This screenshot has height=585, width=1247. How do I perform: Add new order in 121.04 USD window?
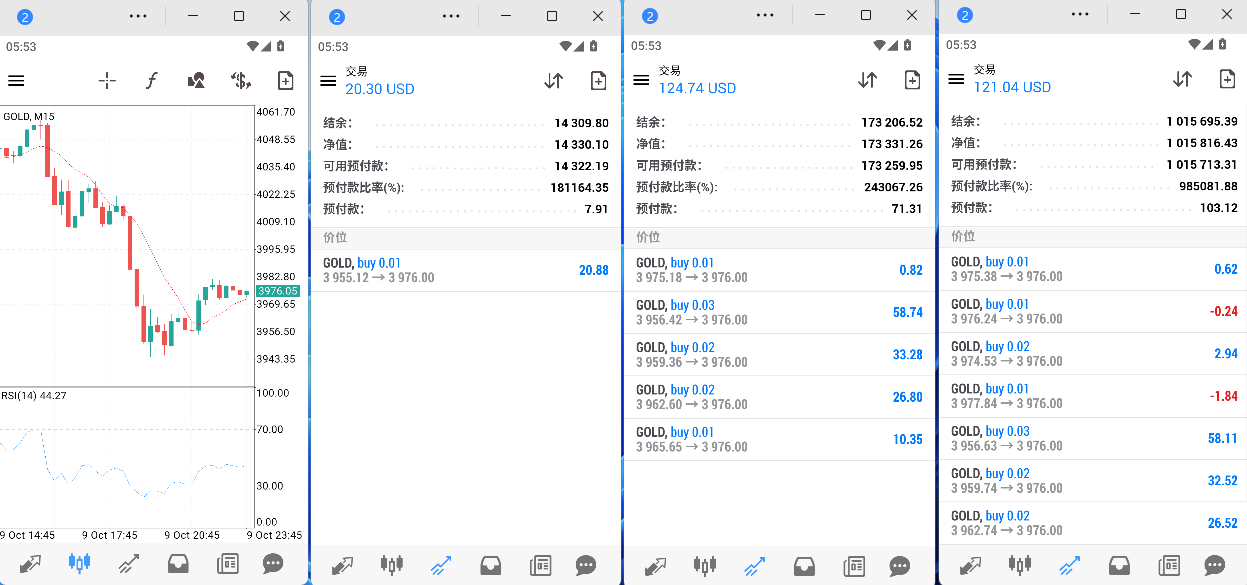click(1227, 79)
